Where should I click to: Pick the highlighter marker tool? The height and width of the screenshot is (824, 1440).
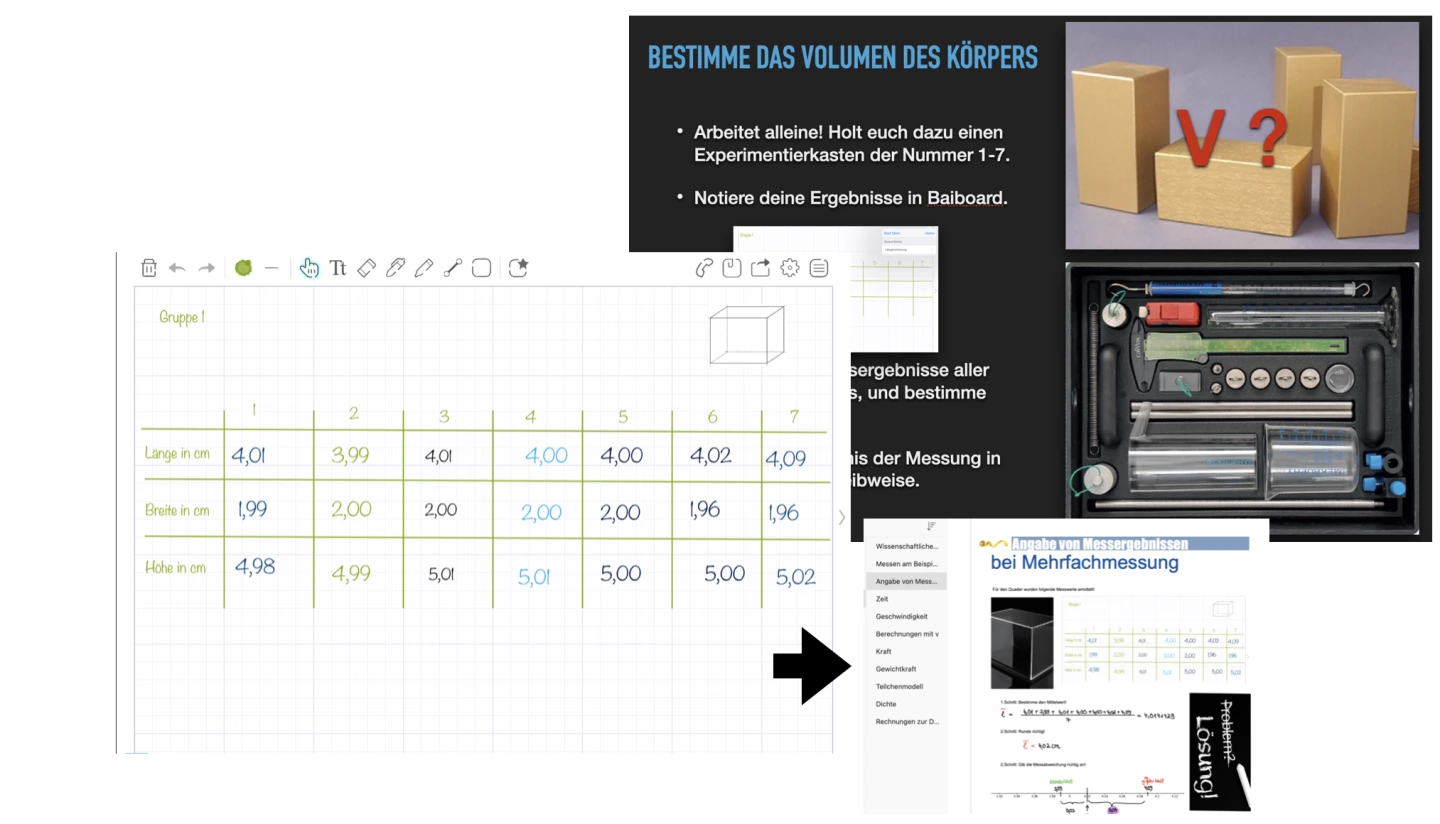coord(395,267)
